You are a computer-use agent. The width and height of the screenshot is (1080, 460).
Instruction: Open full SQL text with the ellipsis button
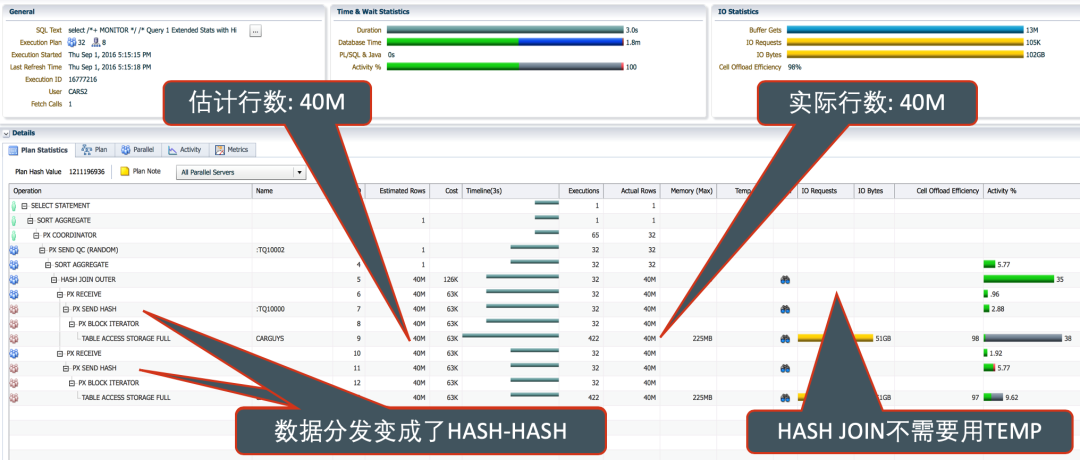[x=256, y=30]
